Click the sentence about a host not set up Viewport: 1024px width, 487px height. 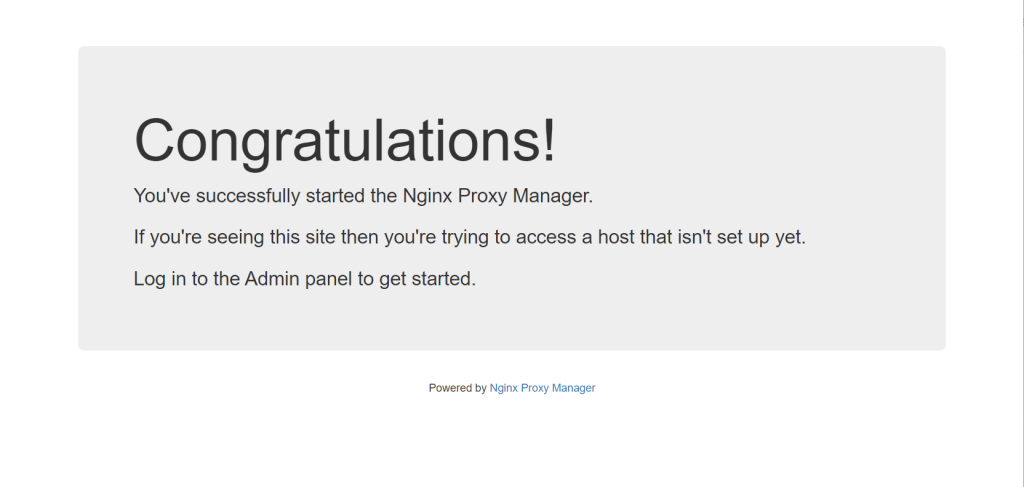click(469, 238)
